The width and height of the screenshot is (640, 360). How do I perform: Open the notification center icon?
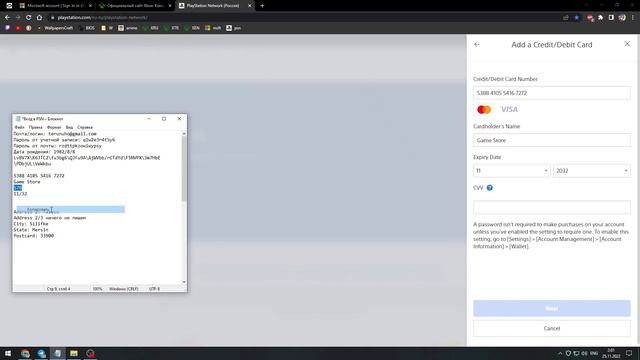629,353
